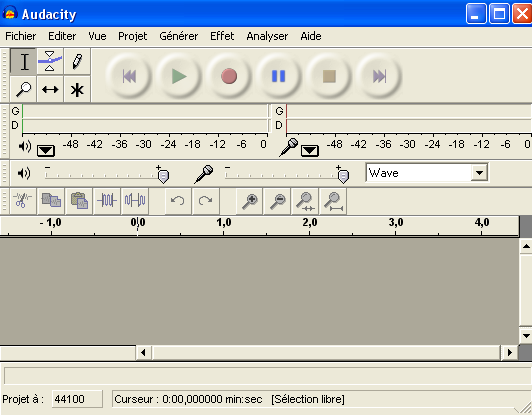The height and width of the screenshot is (415, 532).
Task: Open the output meter dropdown arrow
Action: pos(46,150)
